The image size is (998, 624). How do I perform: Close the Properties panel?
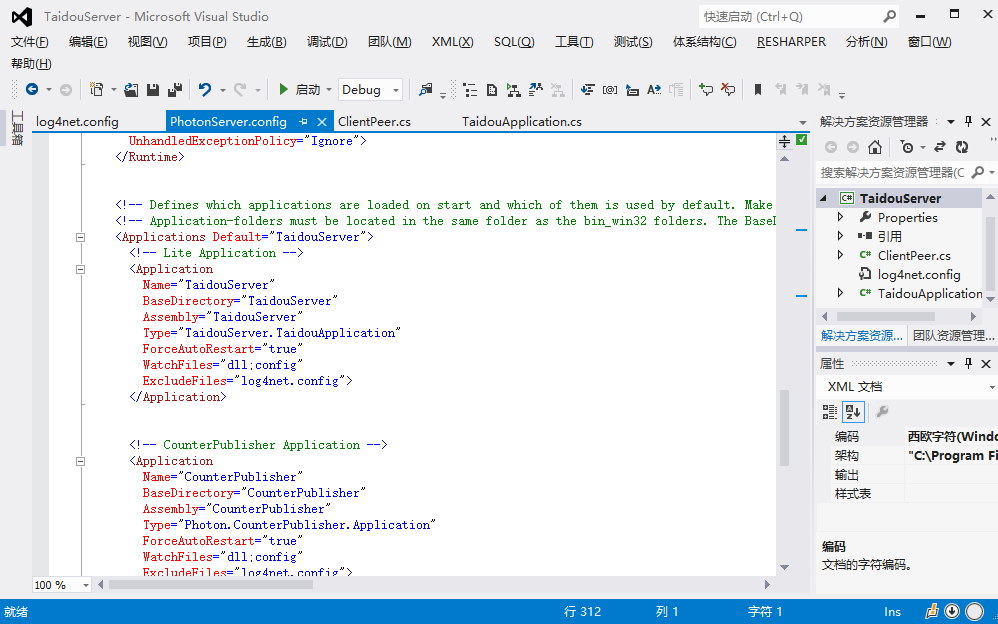point(986,363)
